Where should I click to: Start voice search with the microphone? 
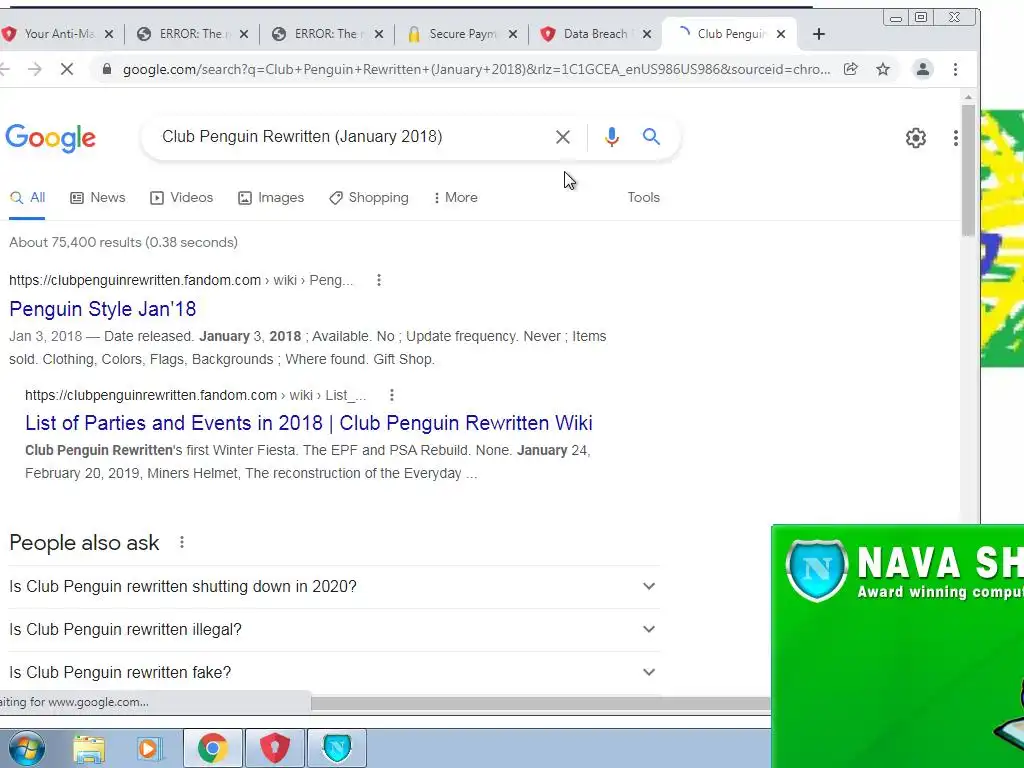(x=611, y=137)
